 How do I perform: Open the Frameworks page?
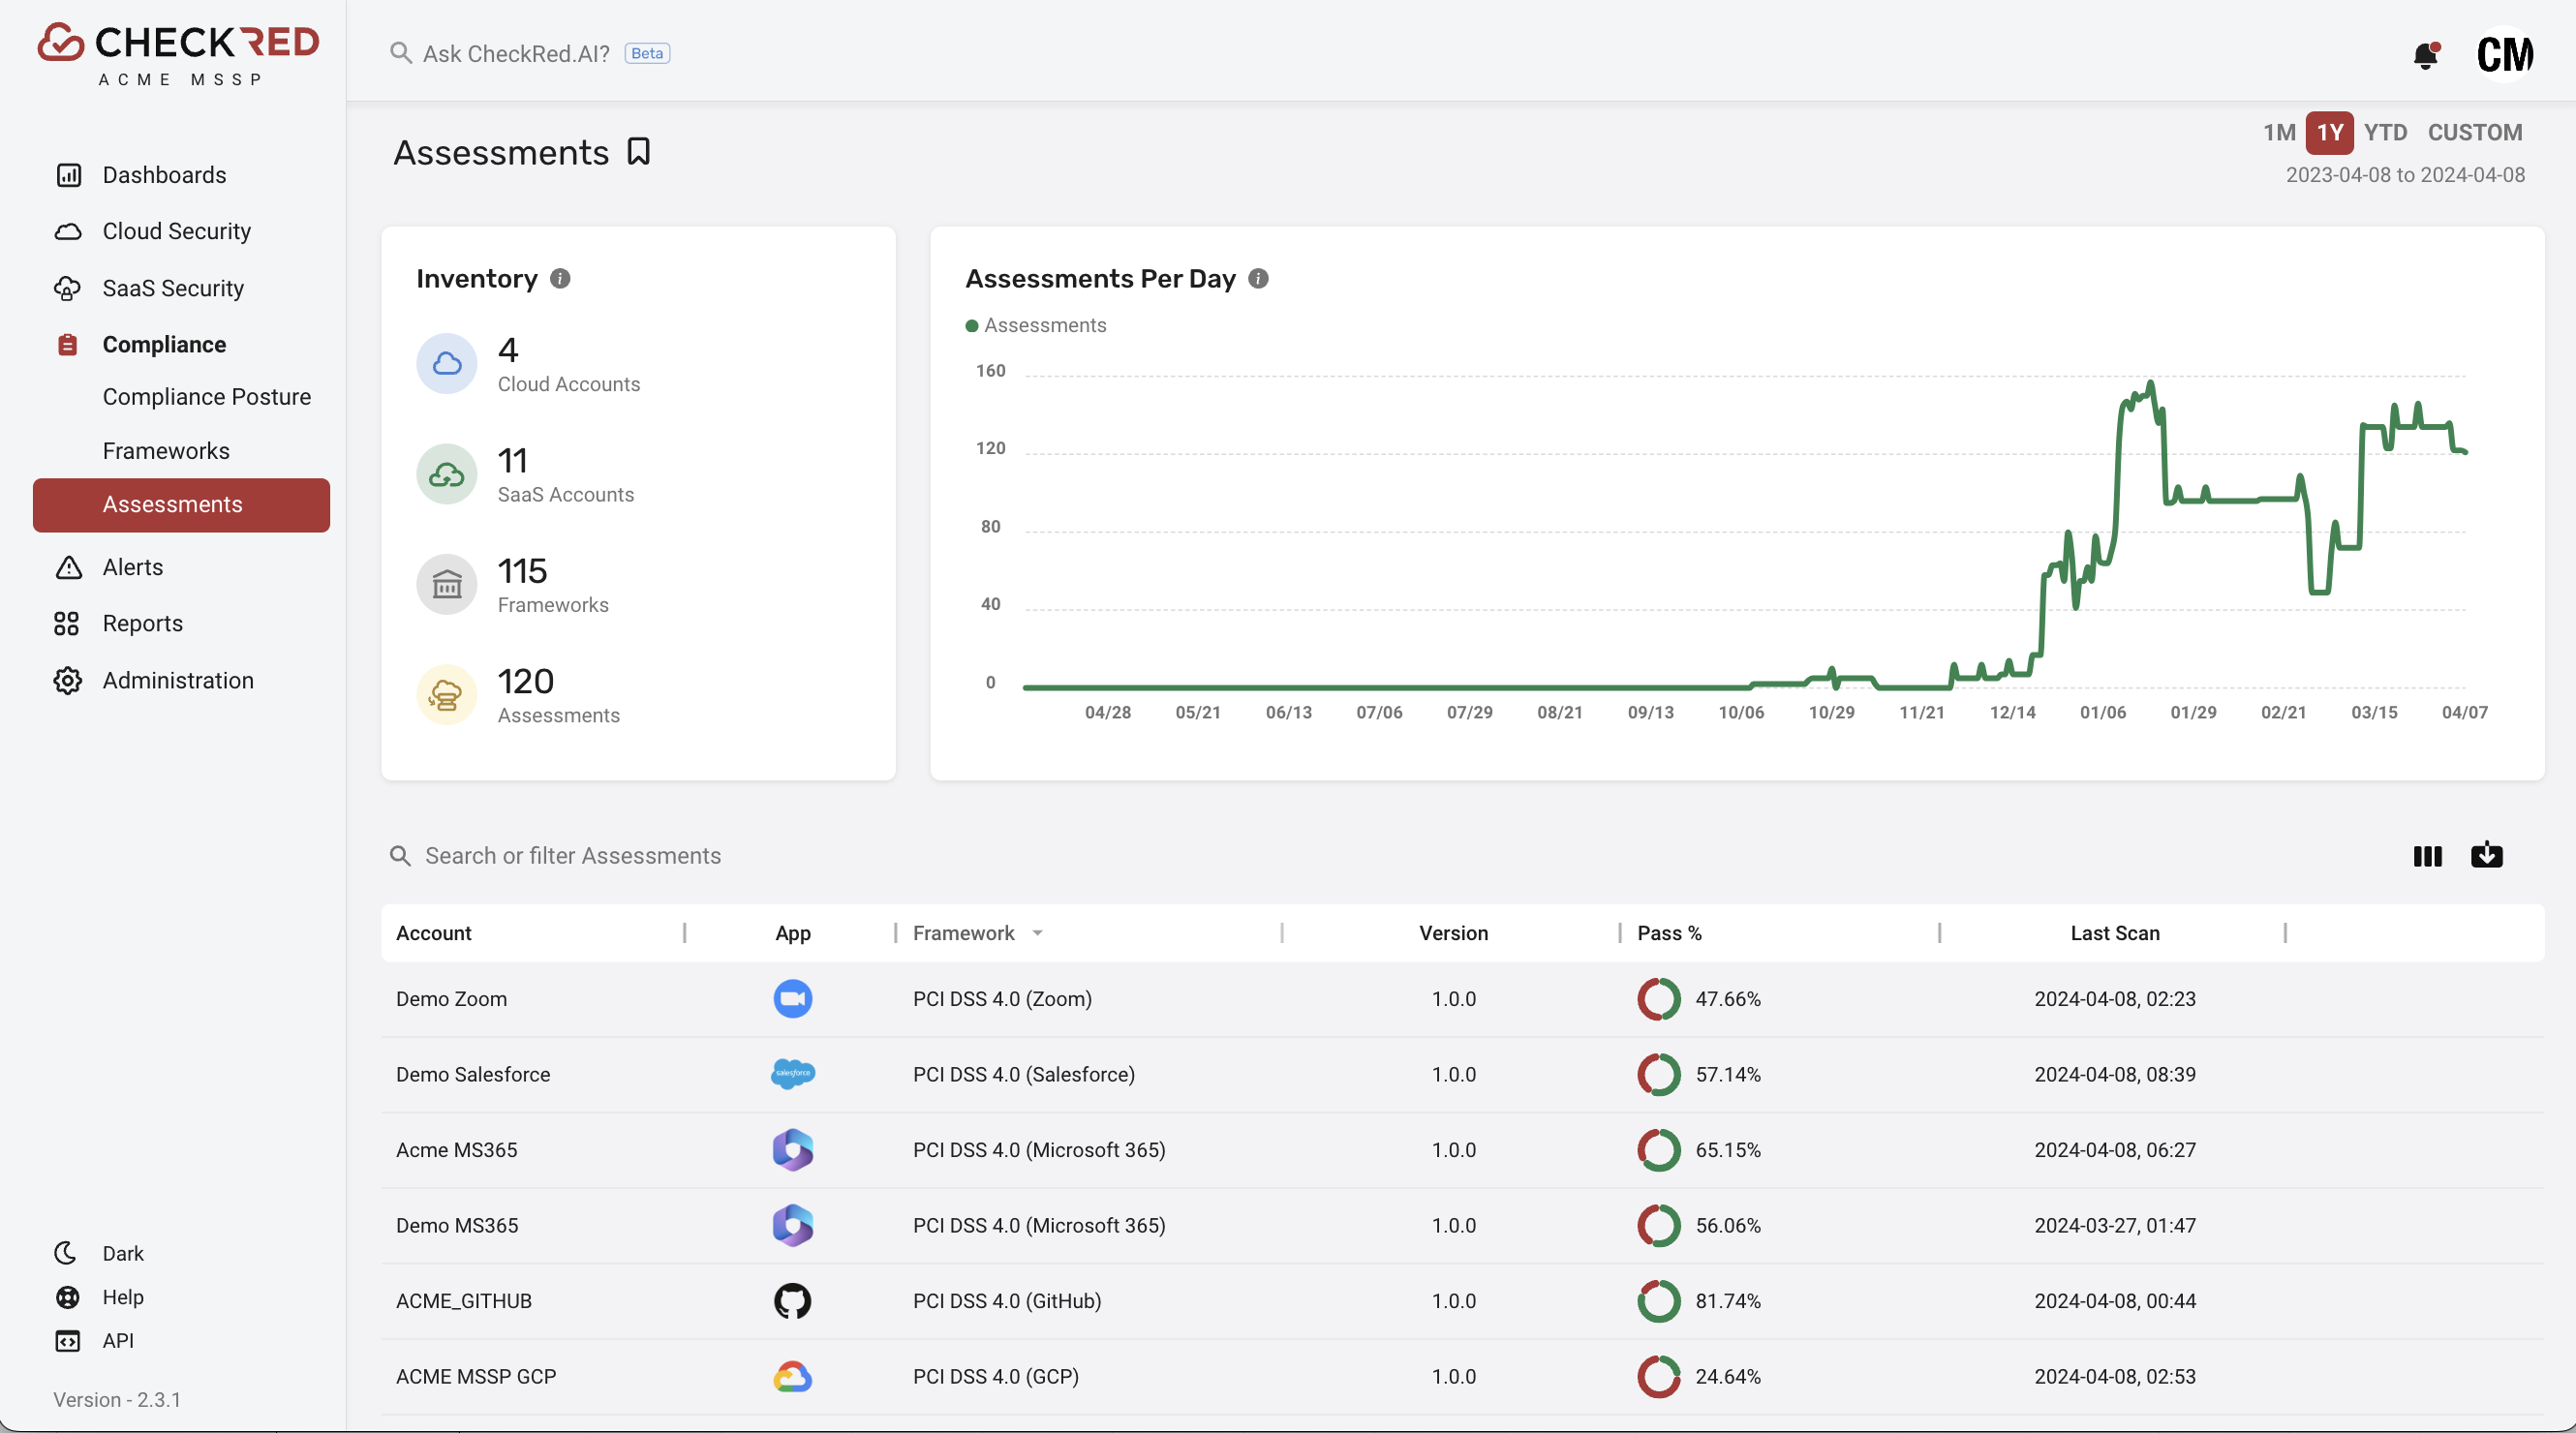tap(166, 450)
